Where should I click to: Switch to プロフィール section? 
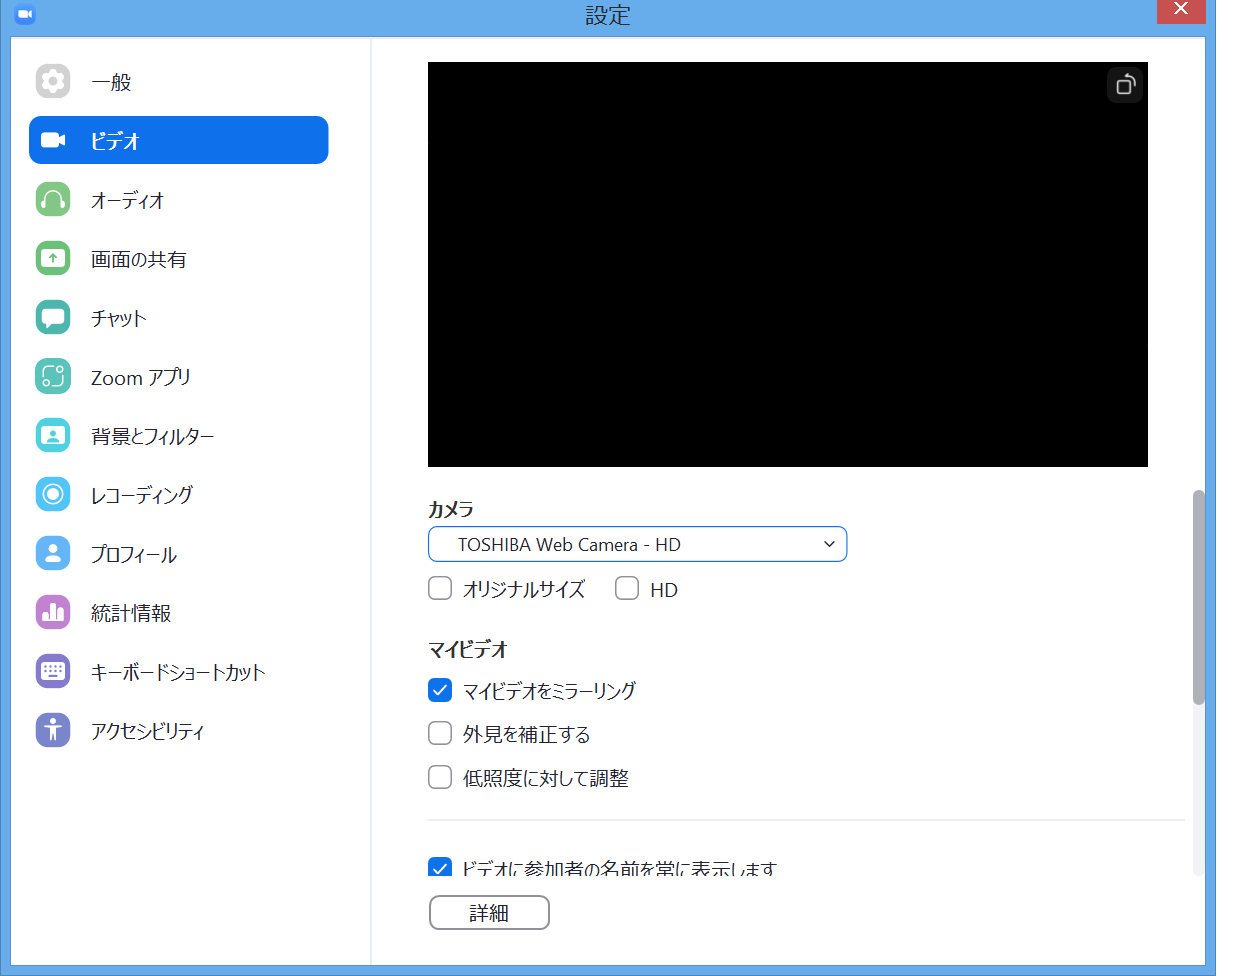(x=178, y=553)
